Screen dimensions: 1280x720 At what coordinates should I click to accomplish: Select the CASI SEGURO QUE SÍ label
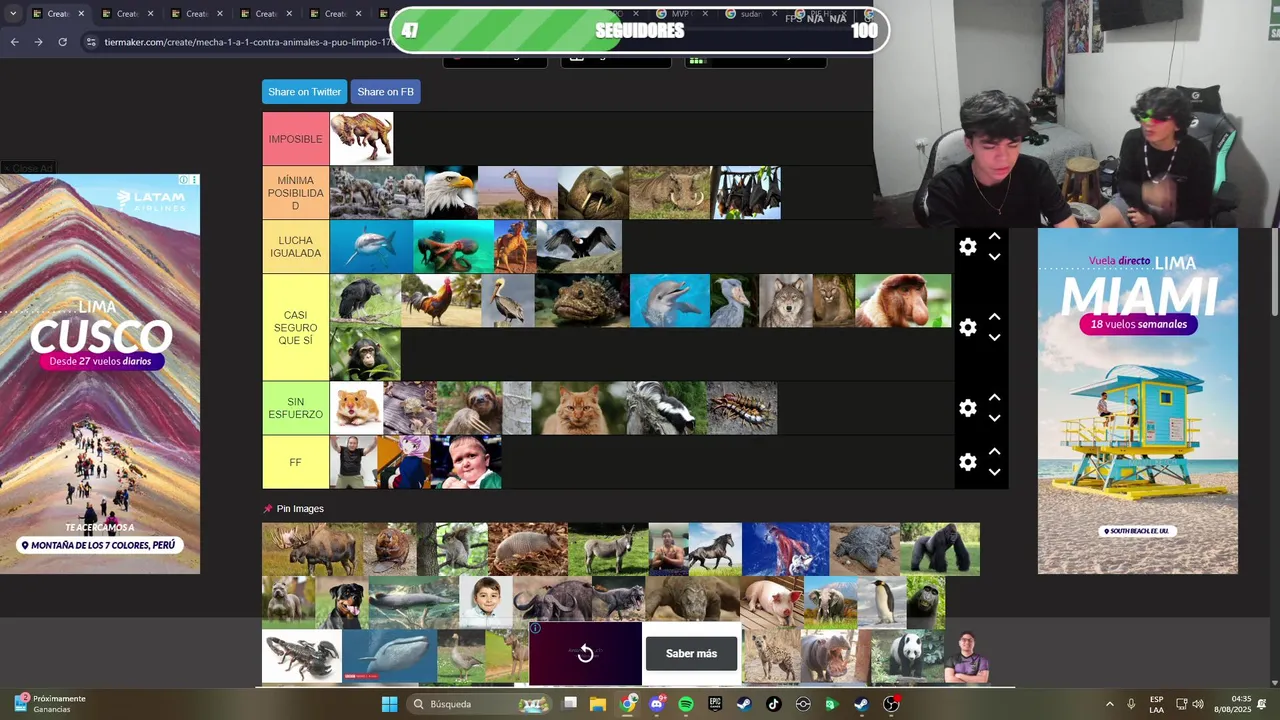pos(296,327)
